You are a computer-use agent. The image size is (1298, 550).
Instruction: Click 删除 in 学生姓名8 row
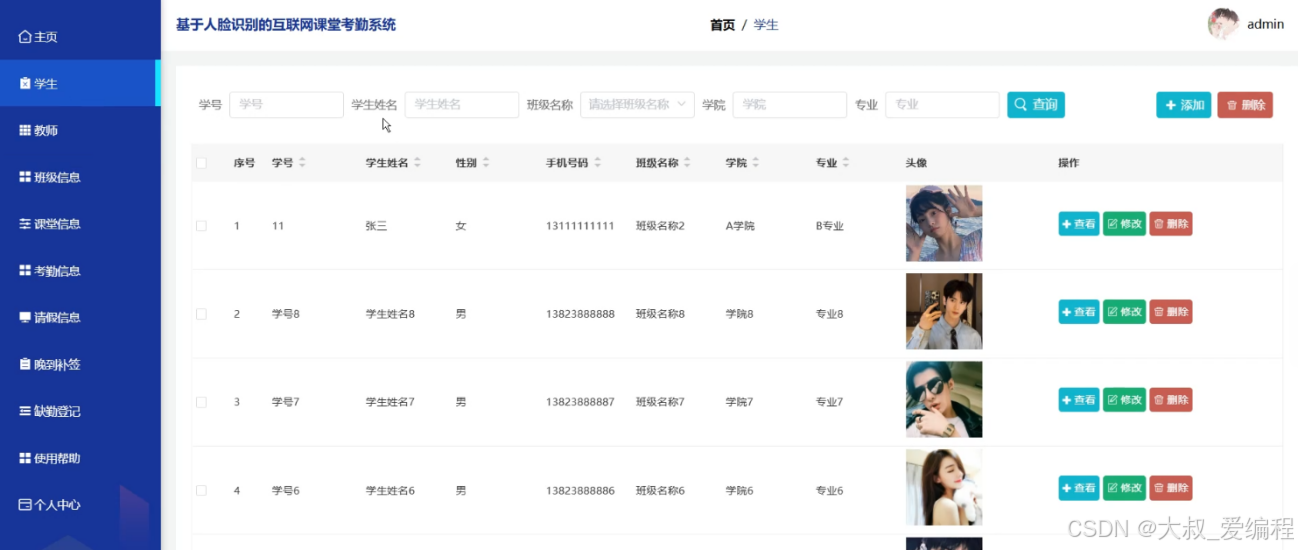[1171, 312]
